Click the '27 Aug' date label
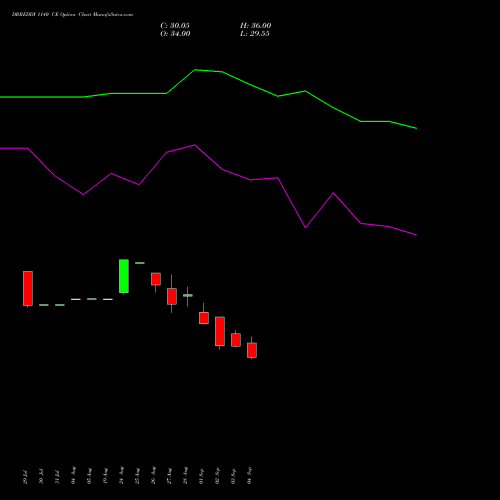The width and height of the screenshot is (500, 500). pos(169,476)
